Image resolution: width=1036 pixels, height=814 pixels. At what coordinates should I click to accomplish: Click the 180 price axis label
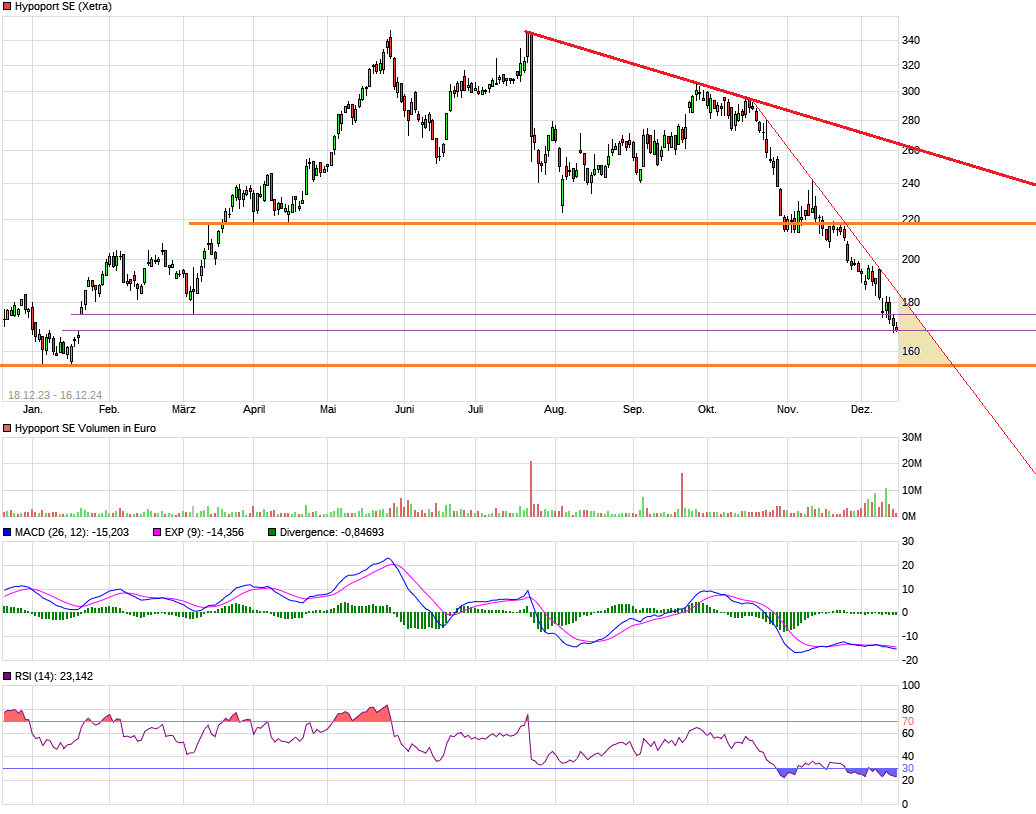click(x=911, y=302)
